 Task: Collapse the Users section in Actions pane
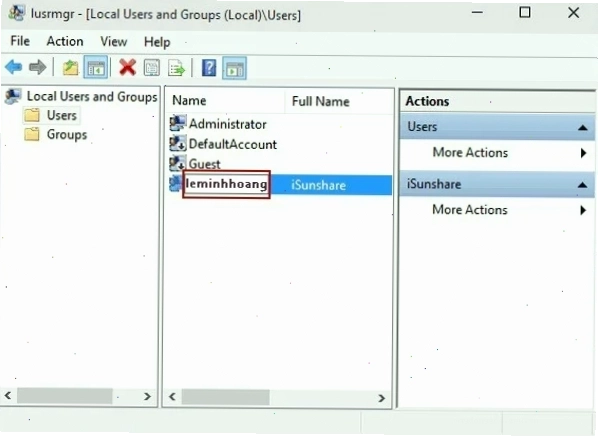point(582,127)
